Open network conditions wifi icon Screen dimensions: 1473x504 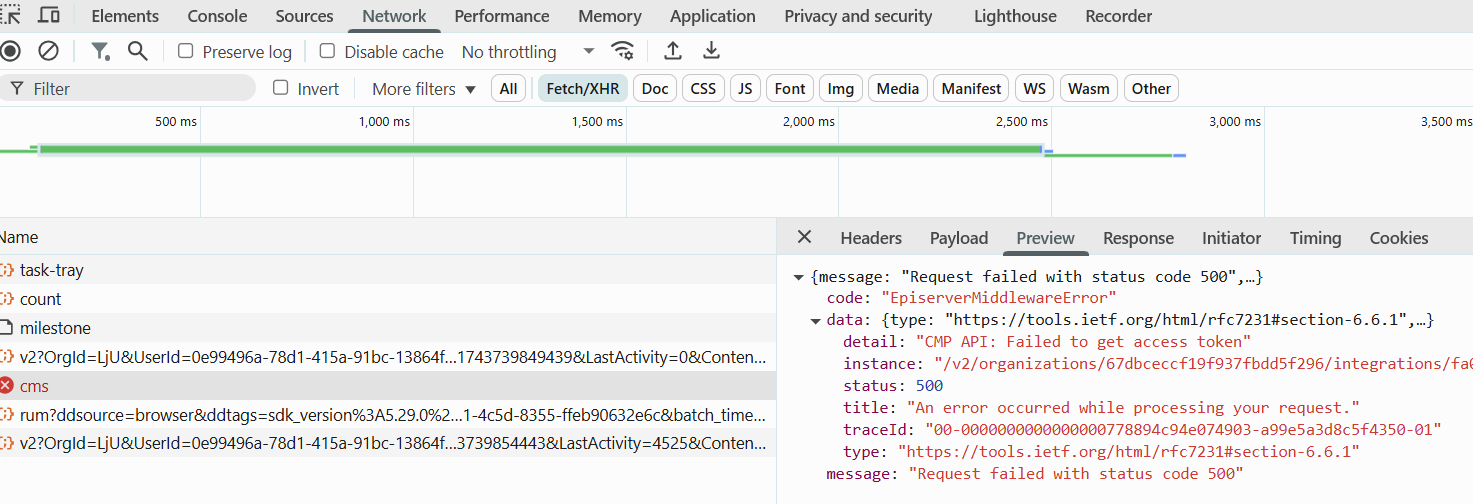(623, 51)
